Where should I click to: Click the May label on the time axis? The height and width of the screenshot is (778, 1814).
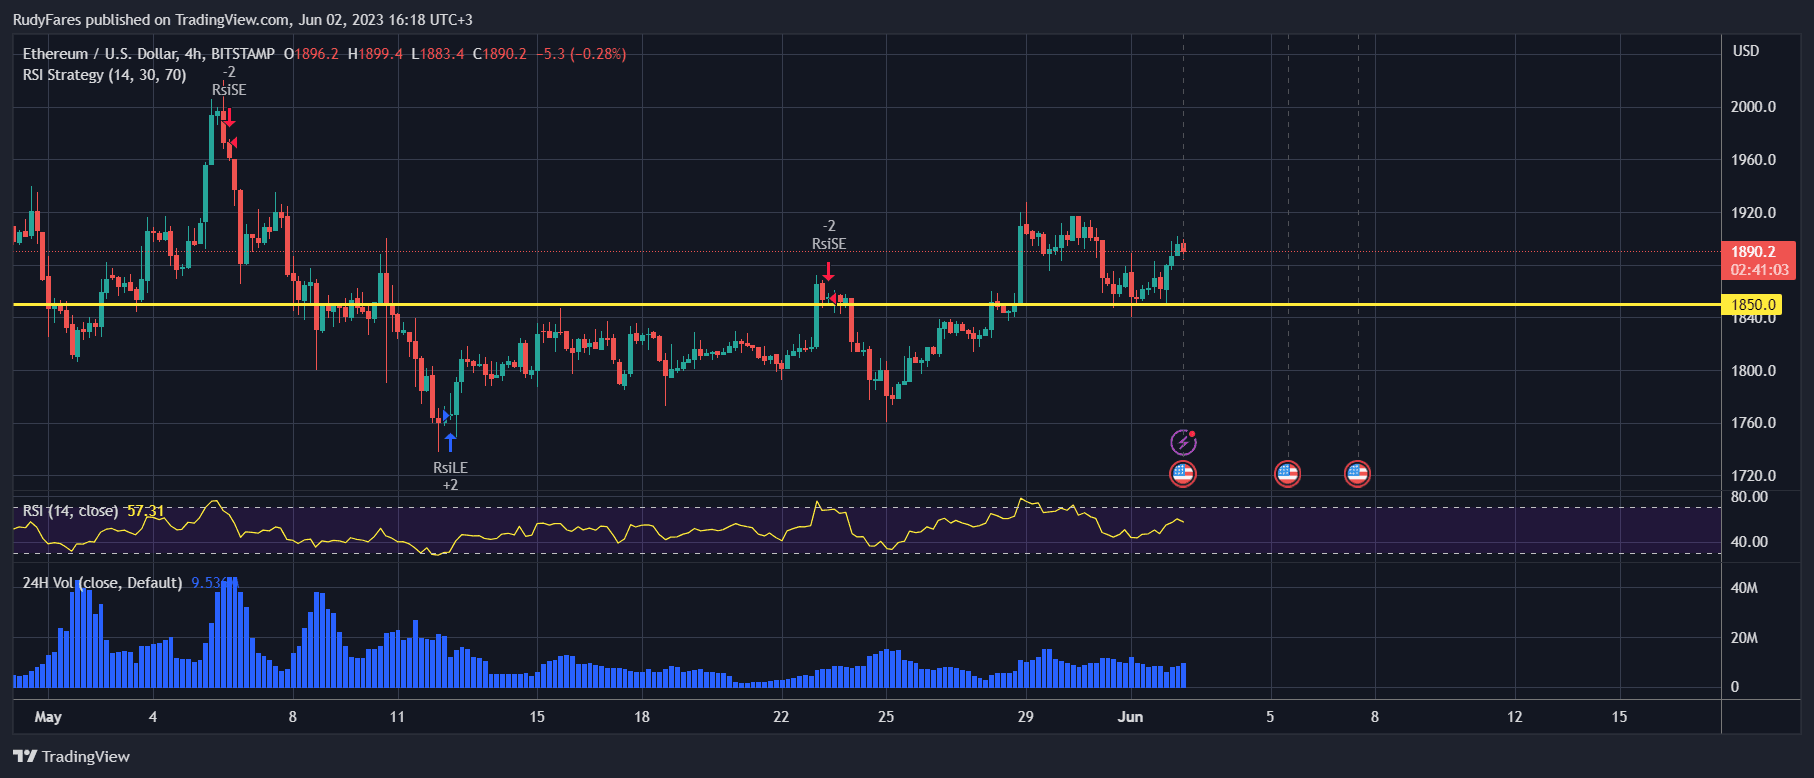click(48, 717)
